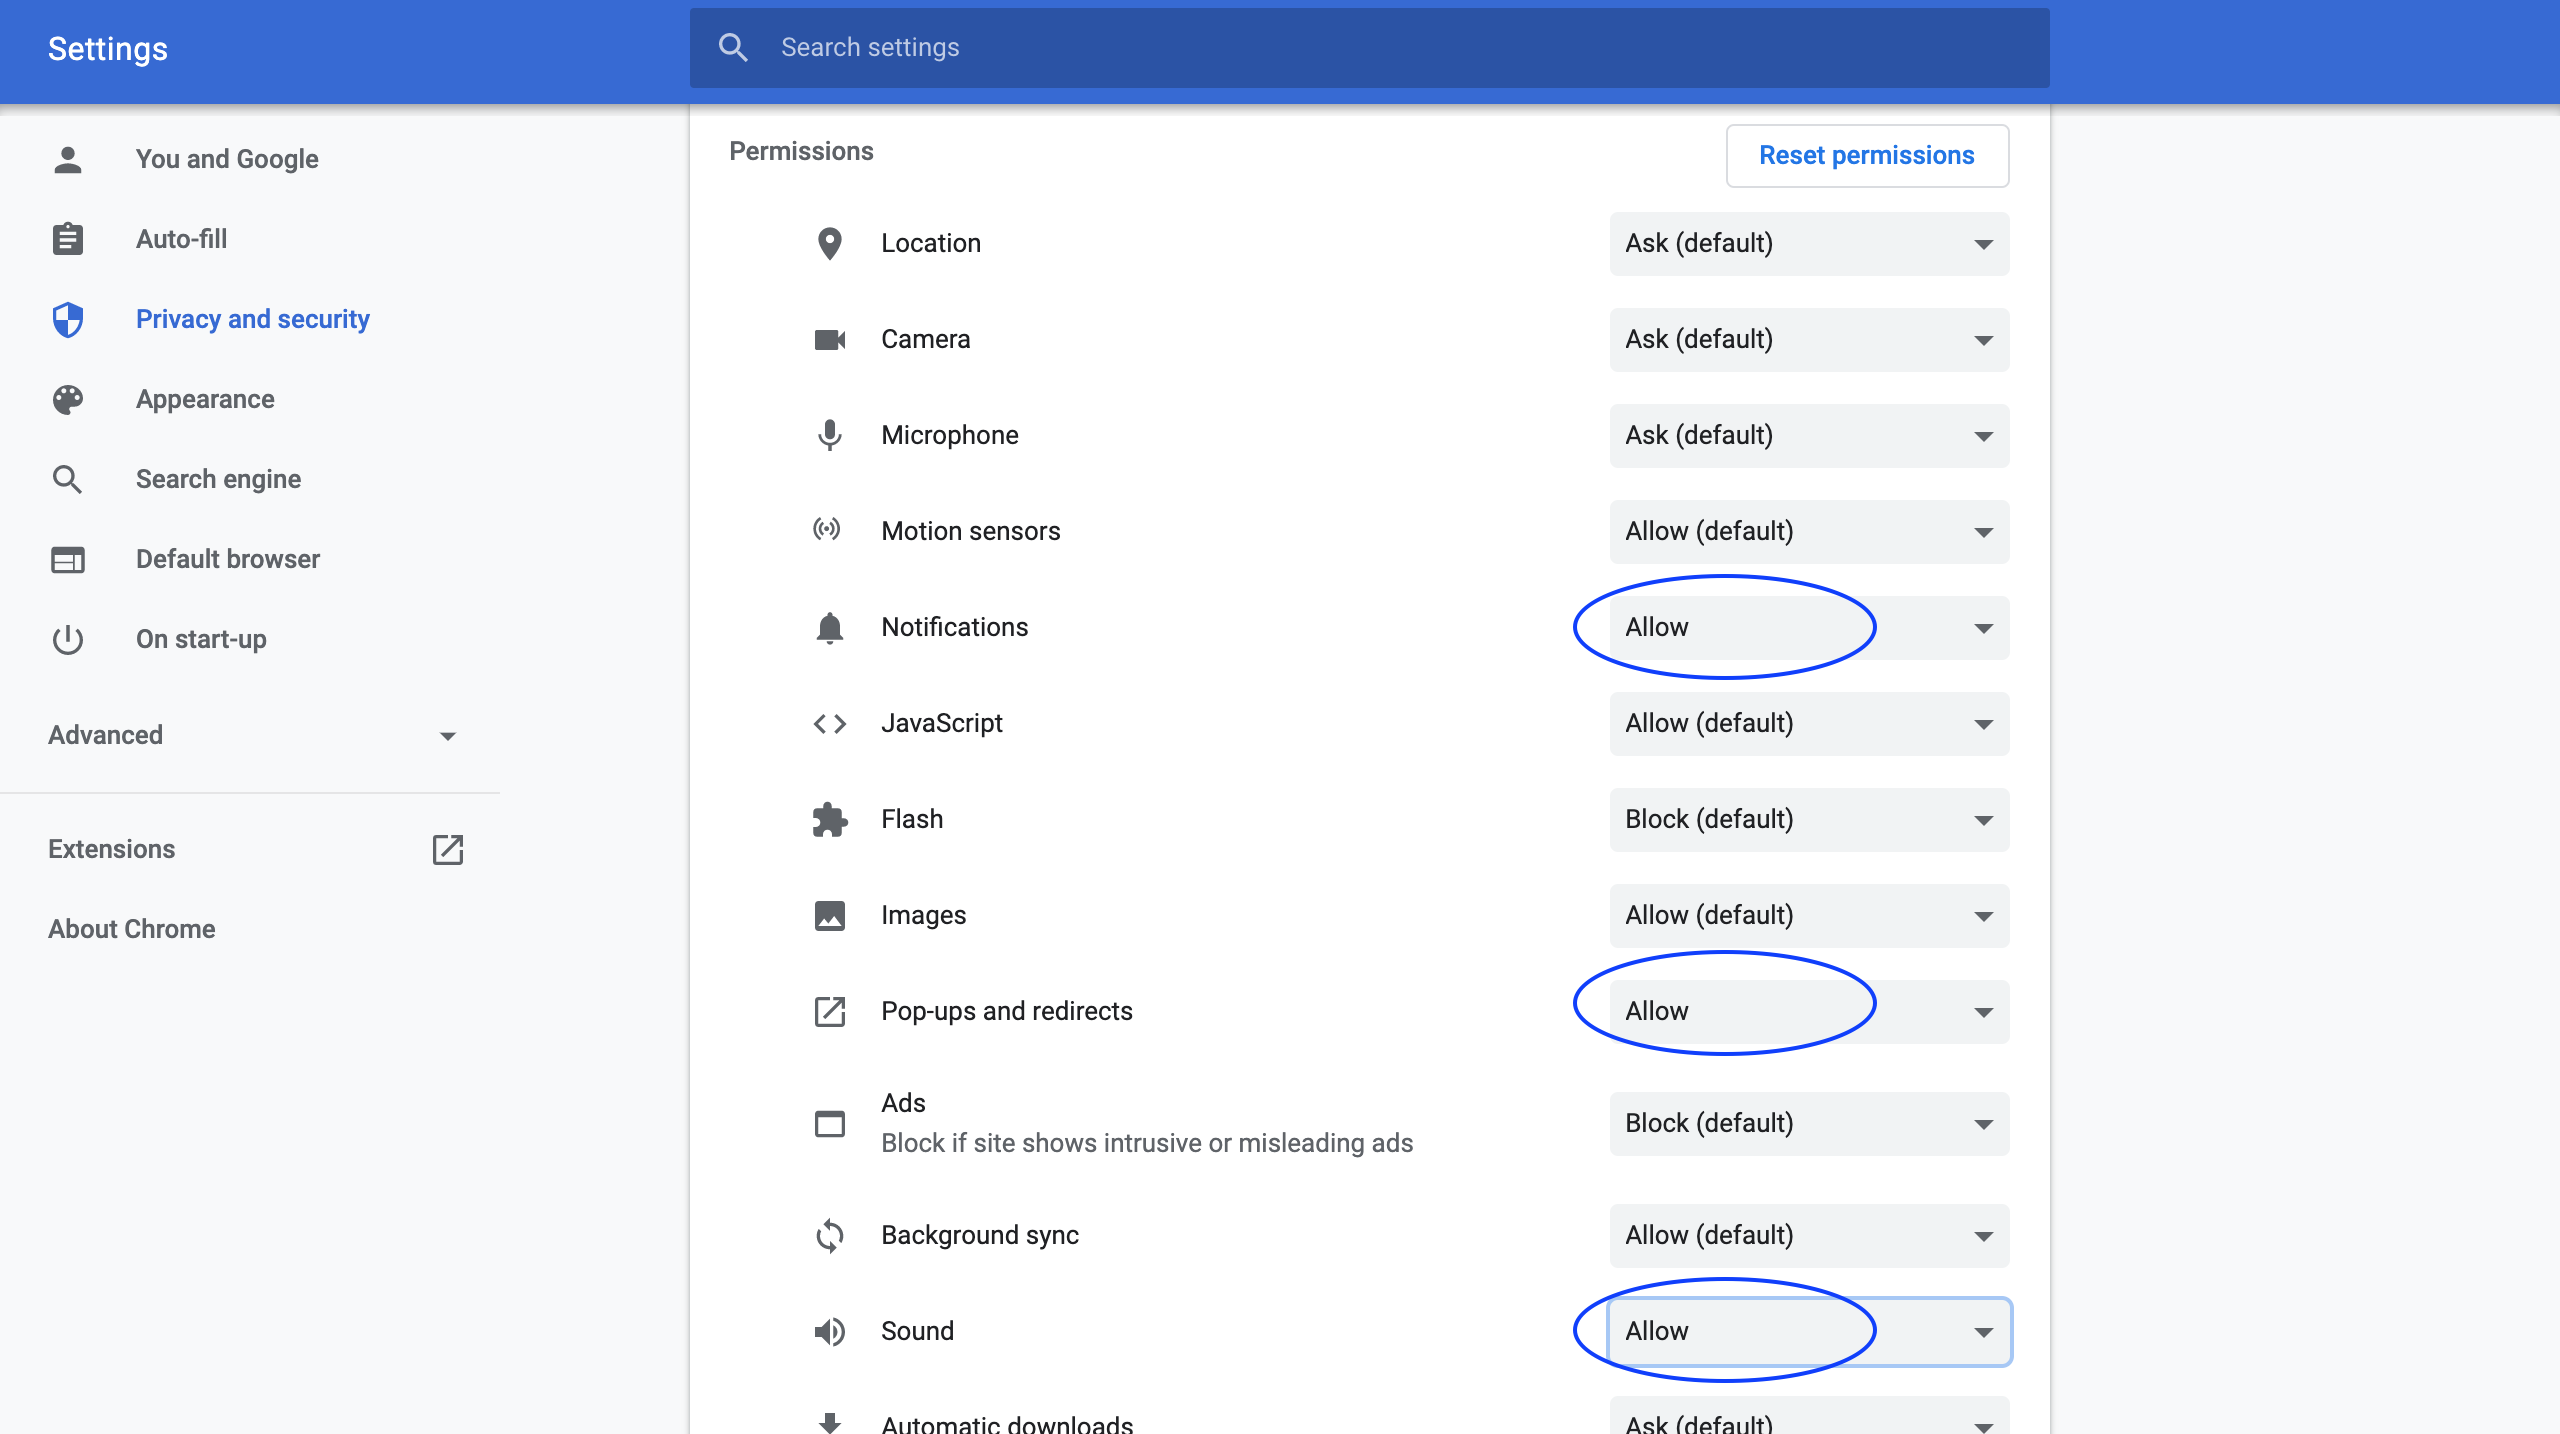Open the Notifications Allow dropdown
This screenshot has height=1434, width=2560.
[x=1808, y=628]
